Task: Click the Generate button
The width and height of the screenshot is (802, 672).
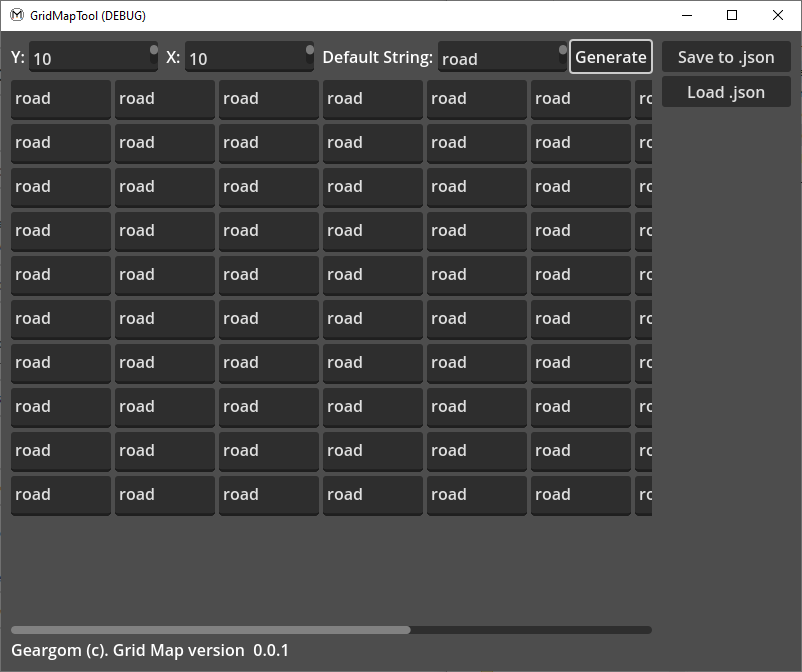Action: coord(611,57)
